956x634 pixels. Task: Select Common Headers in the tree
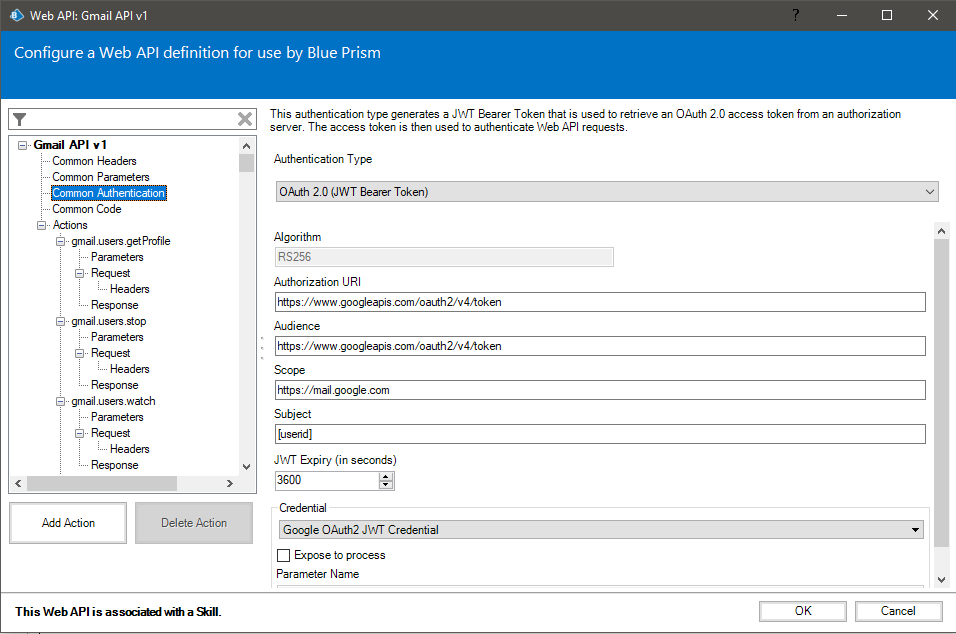click(x=94, y=161)
